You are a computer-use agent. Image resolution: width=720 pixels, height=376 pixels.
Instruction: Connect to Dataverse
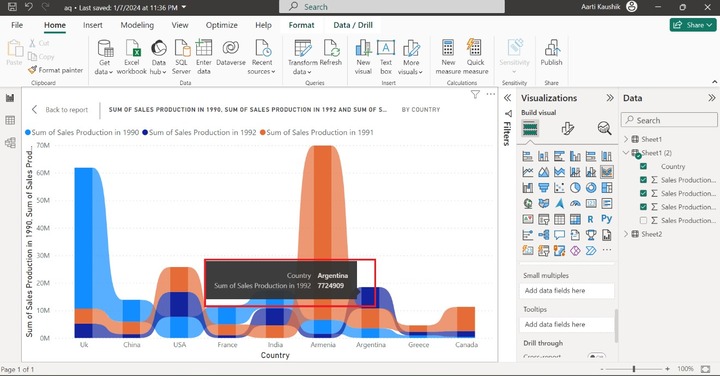[x=231, y=53]
